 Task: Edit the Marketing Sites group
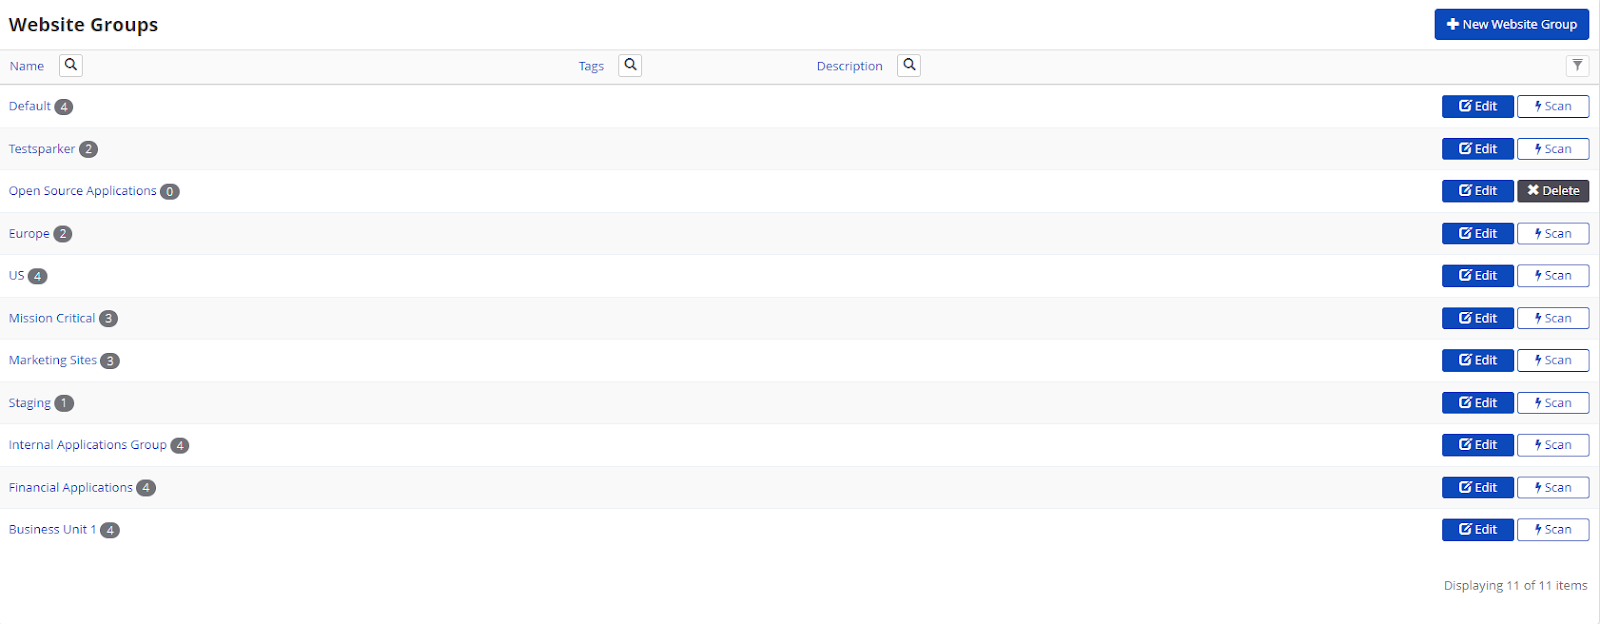[1478, 360]
